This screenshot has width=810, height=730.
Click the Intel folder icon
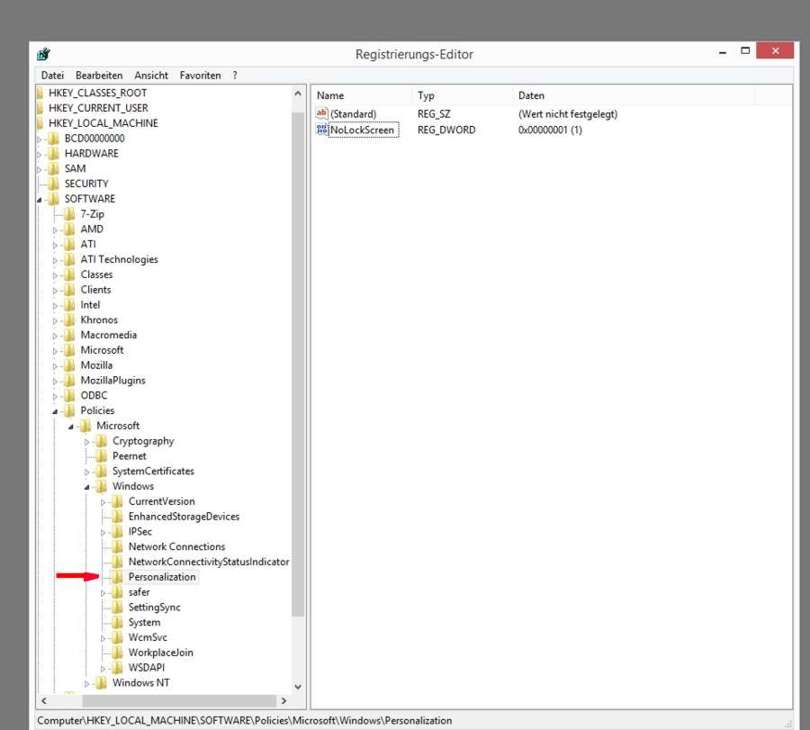[70, 304]
